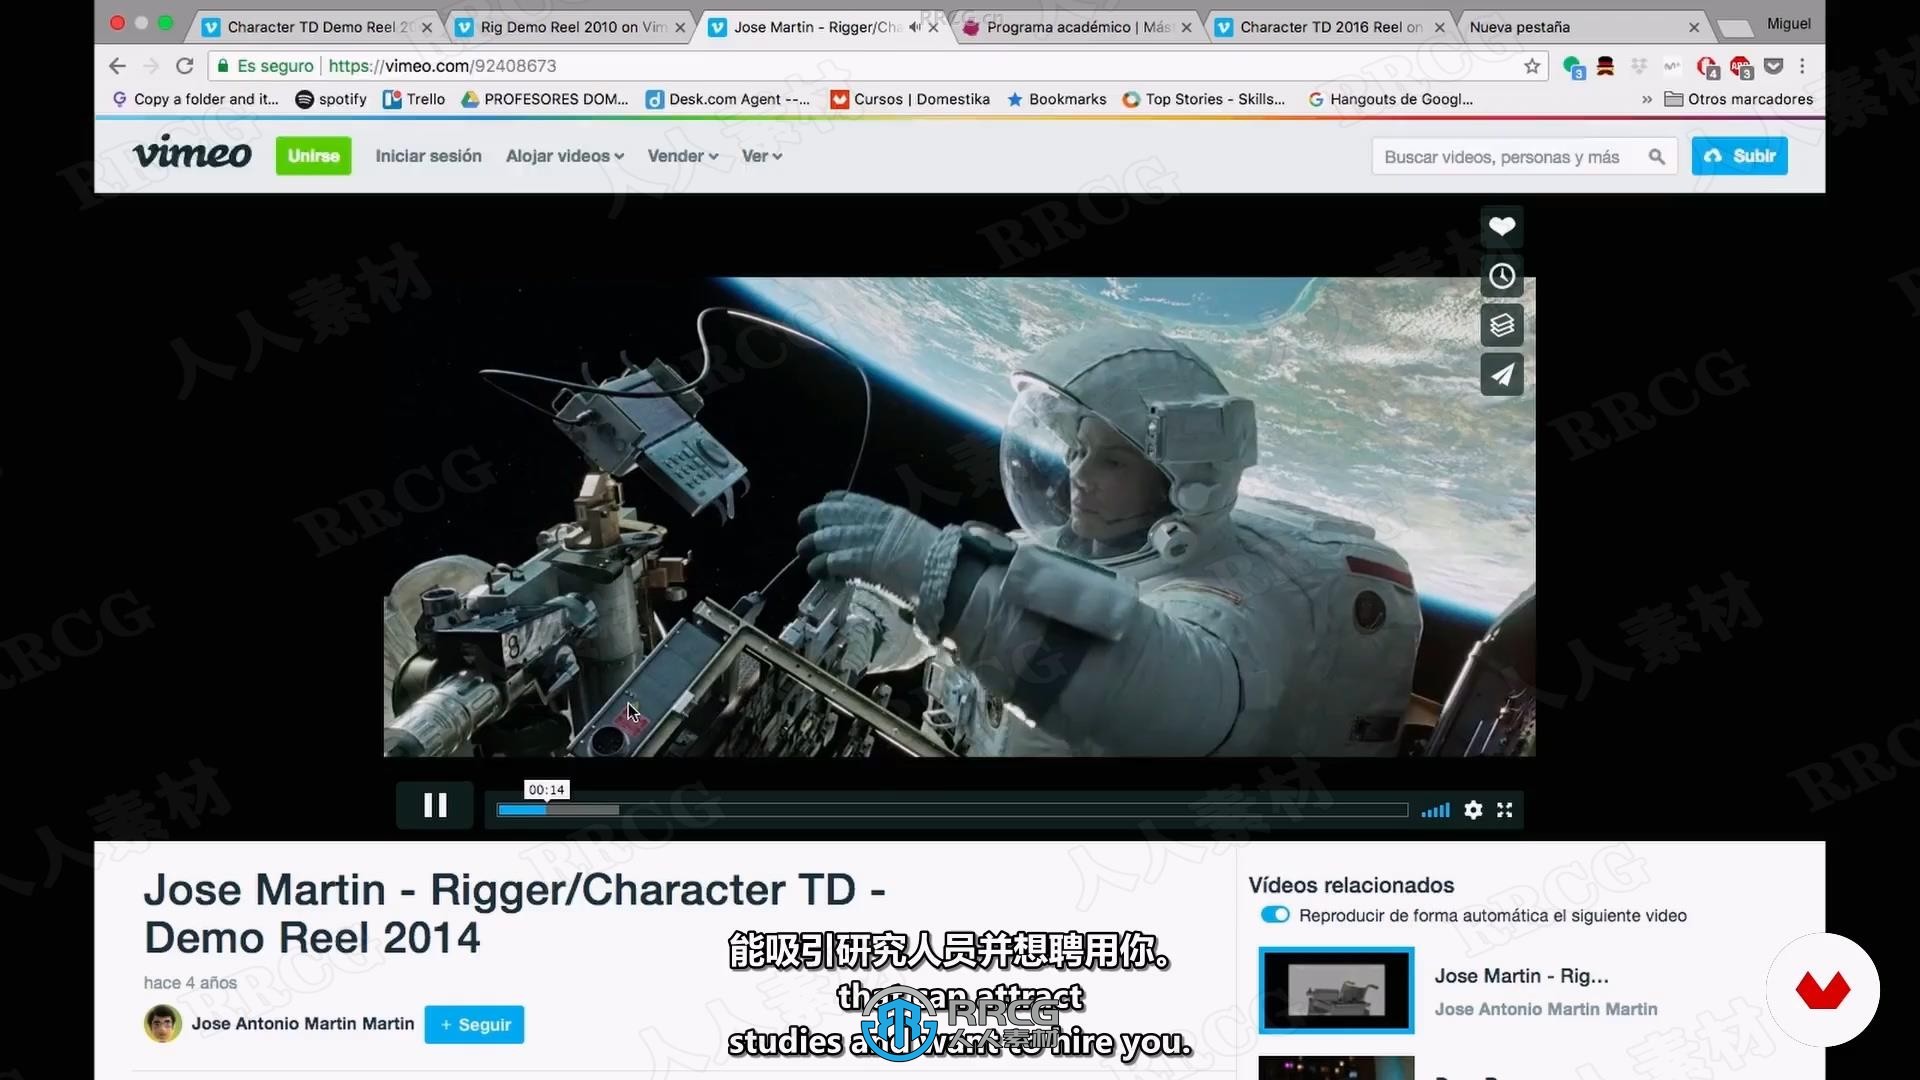Click the Vimeo logo

(192, 154)
